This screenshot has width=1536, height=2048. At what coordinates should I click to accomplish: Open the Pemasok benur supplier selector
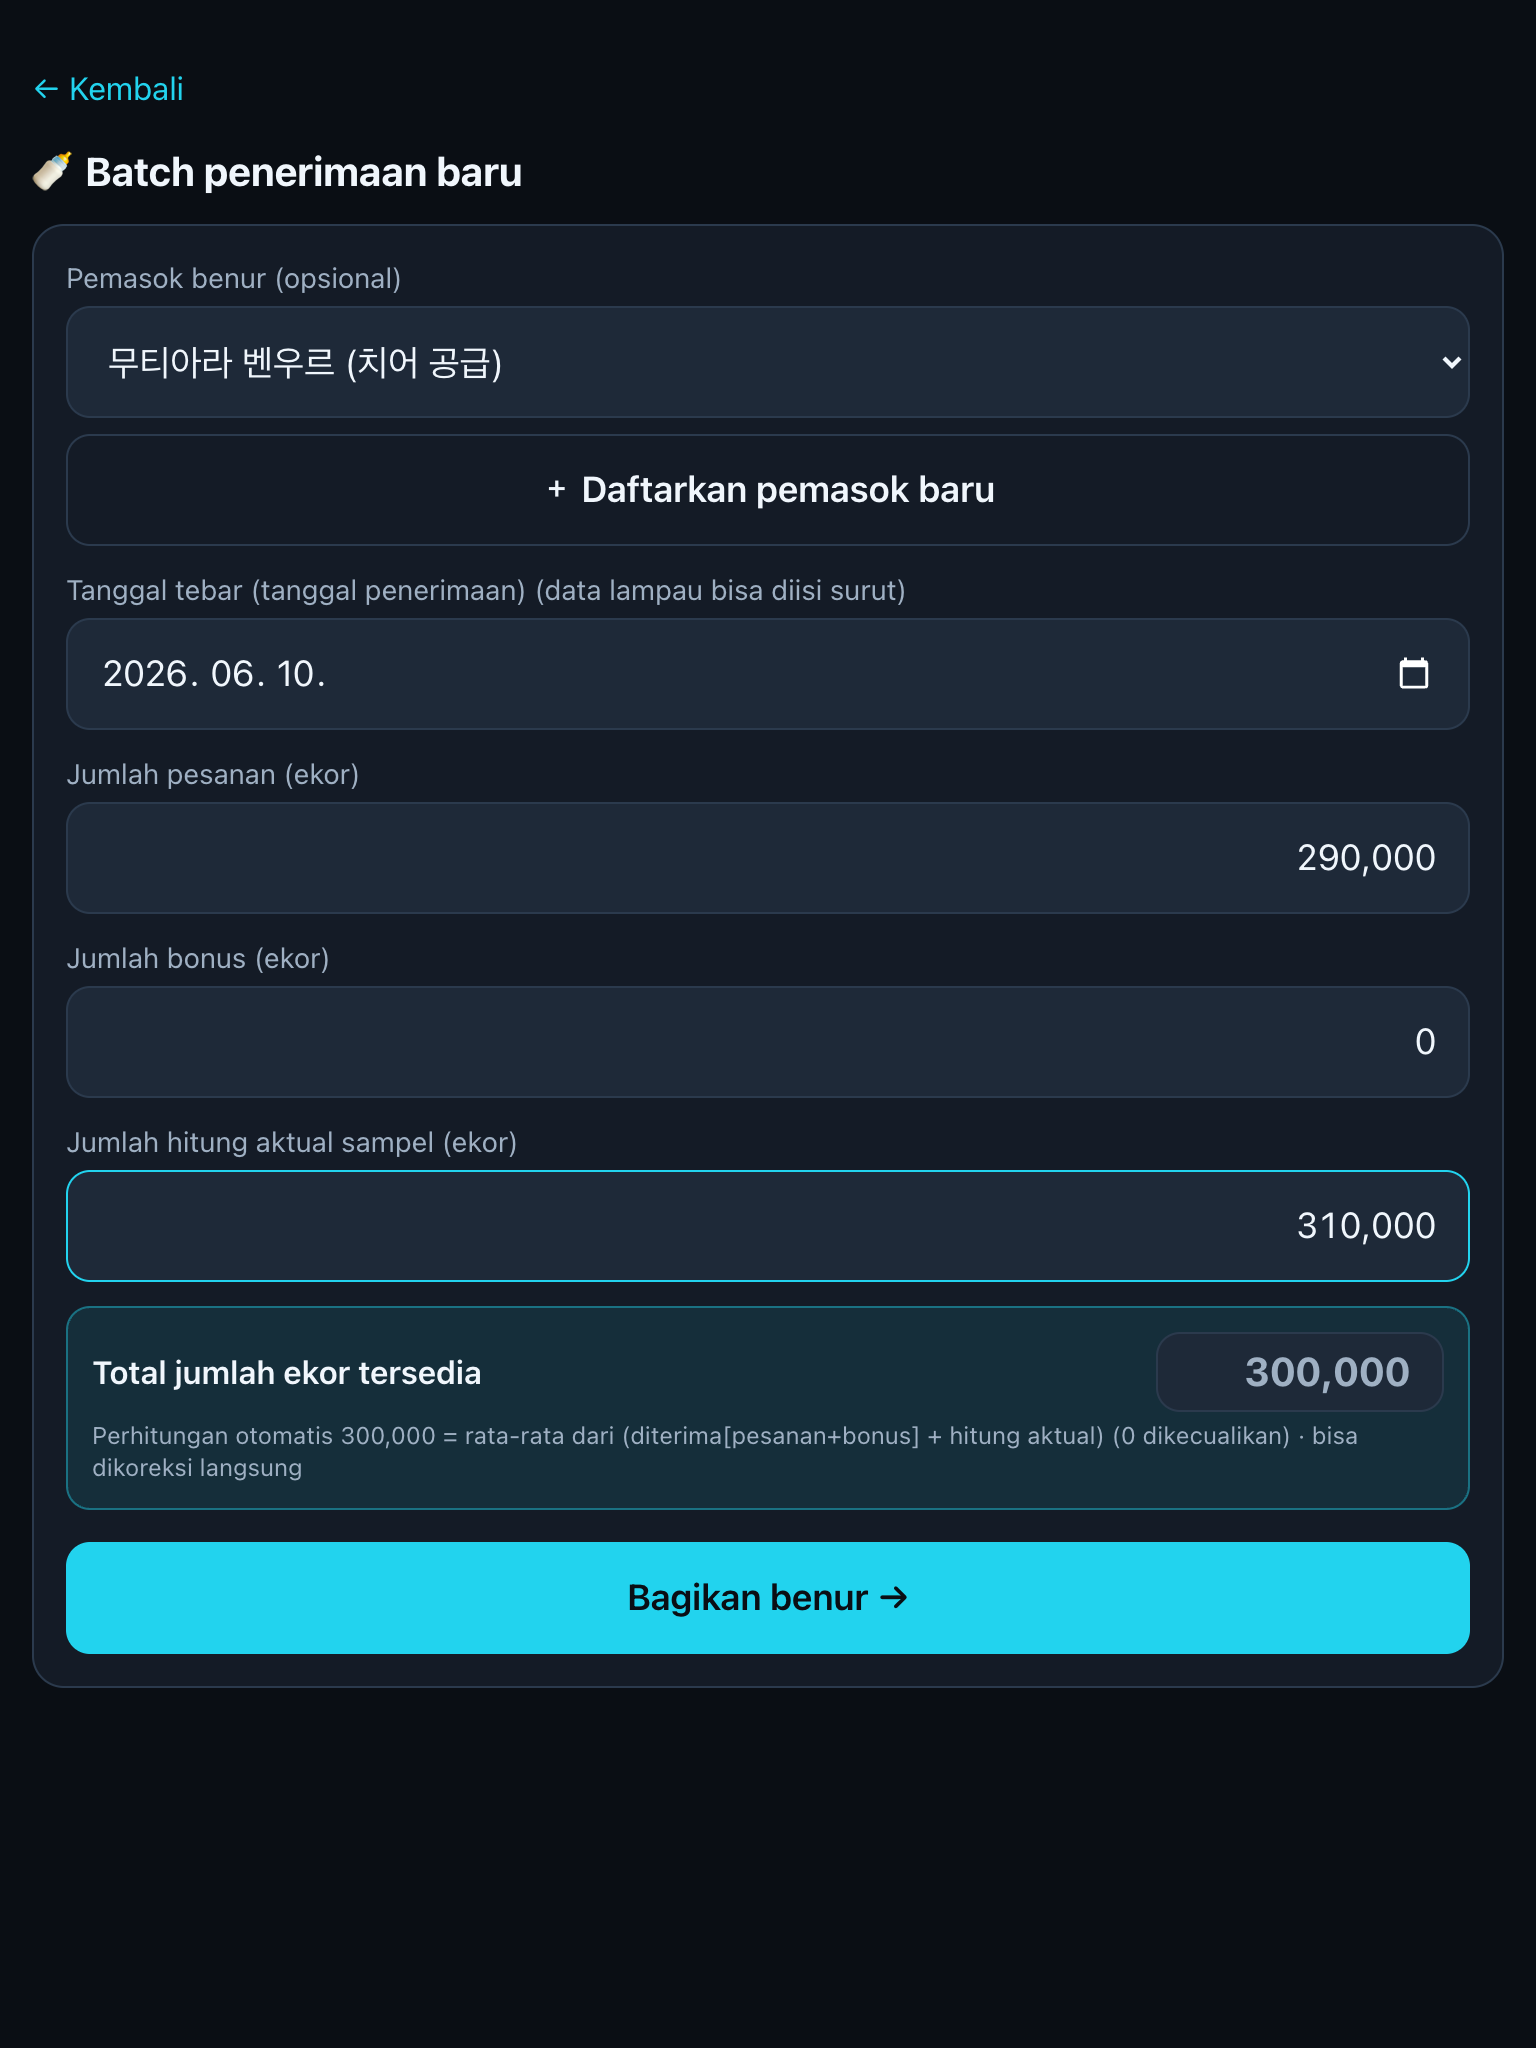767,362
